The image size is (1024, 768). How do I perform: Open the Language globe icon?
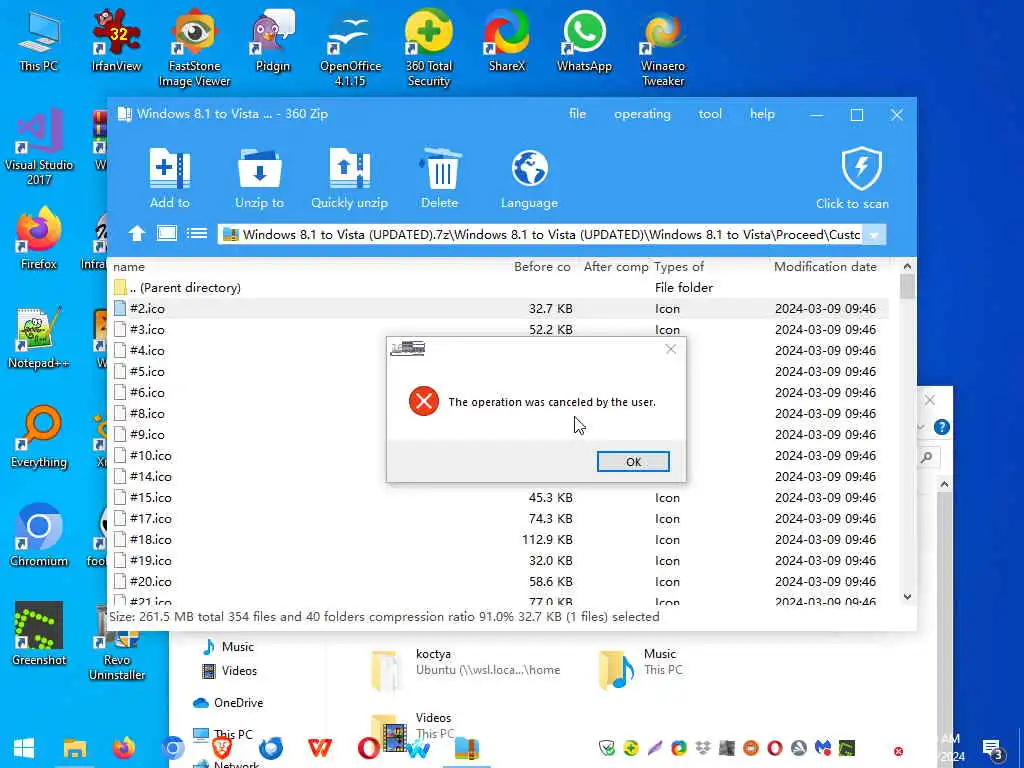tap(530, 168)
